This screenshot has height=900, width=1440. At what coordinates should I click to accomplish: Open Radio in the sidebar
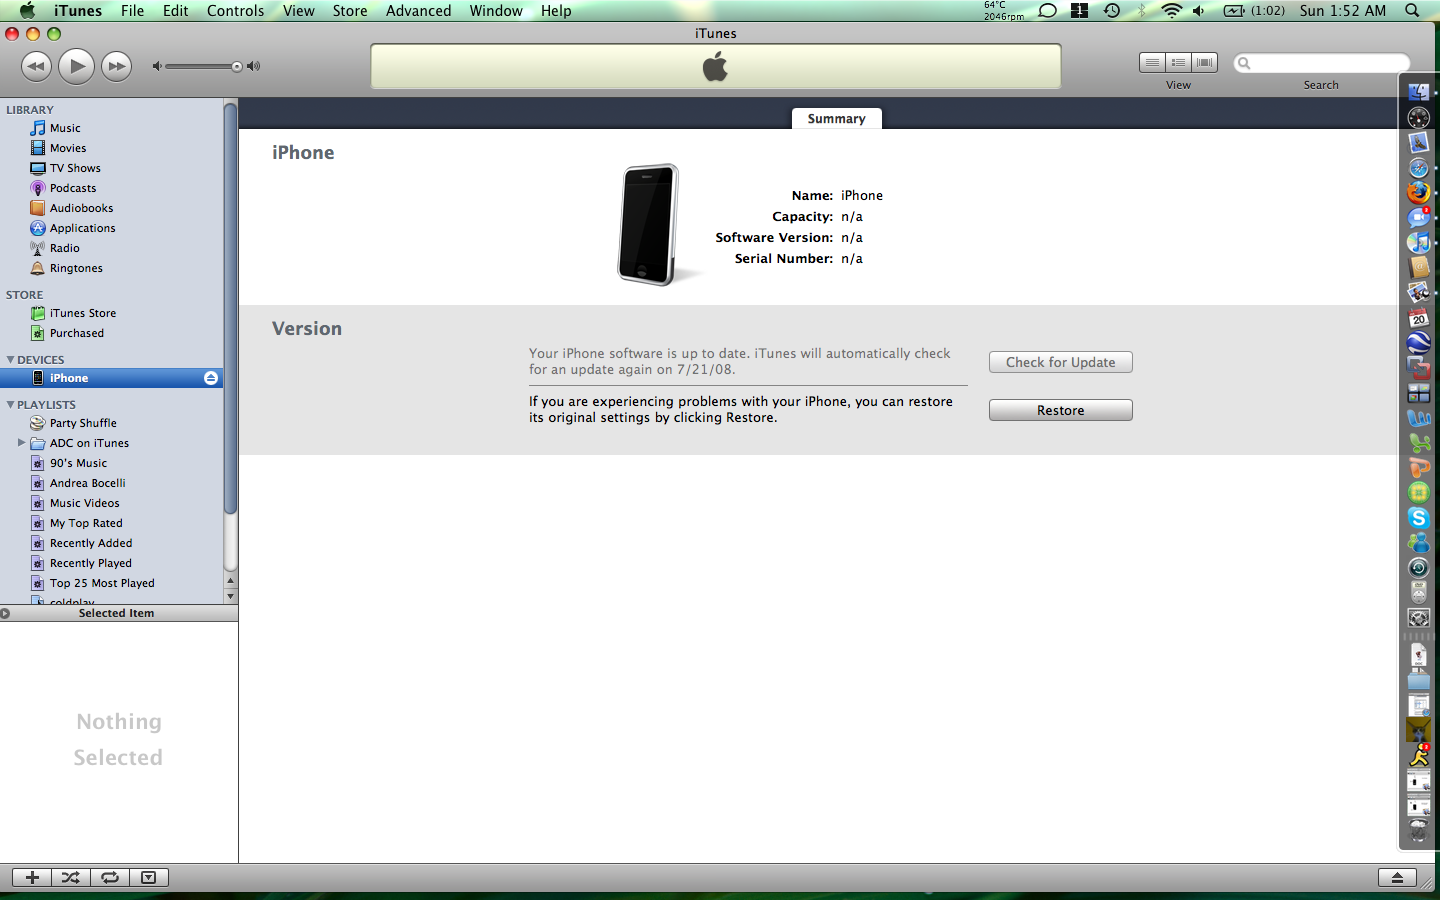click(x=64, y=248)
